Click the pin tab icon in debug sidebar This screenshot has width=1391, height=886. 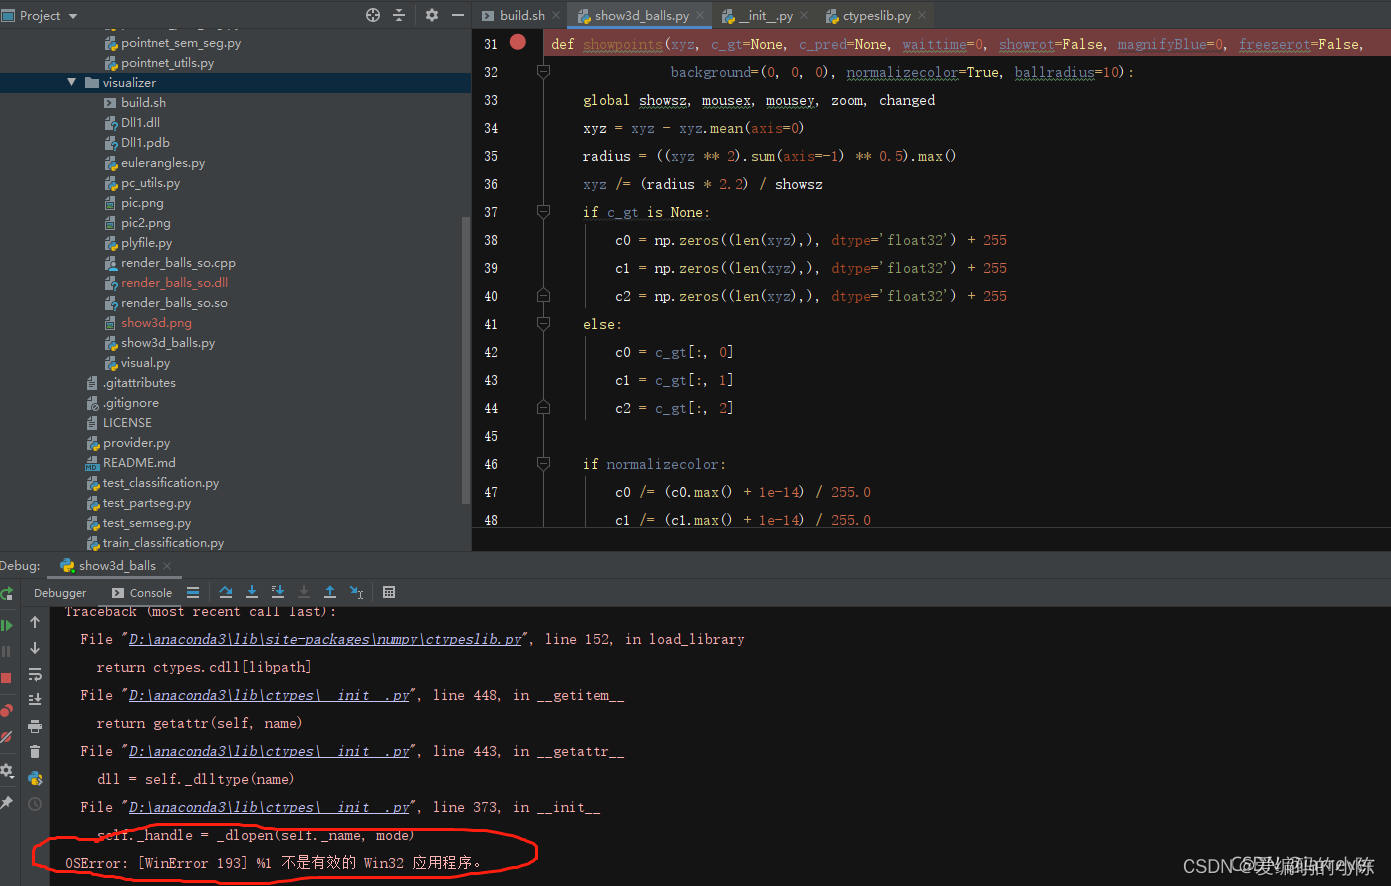[x=7, y=803]
